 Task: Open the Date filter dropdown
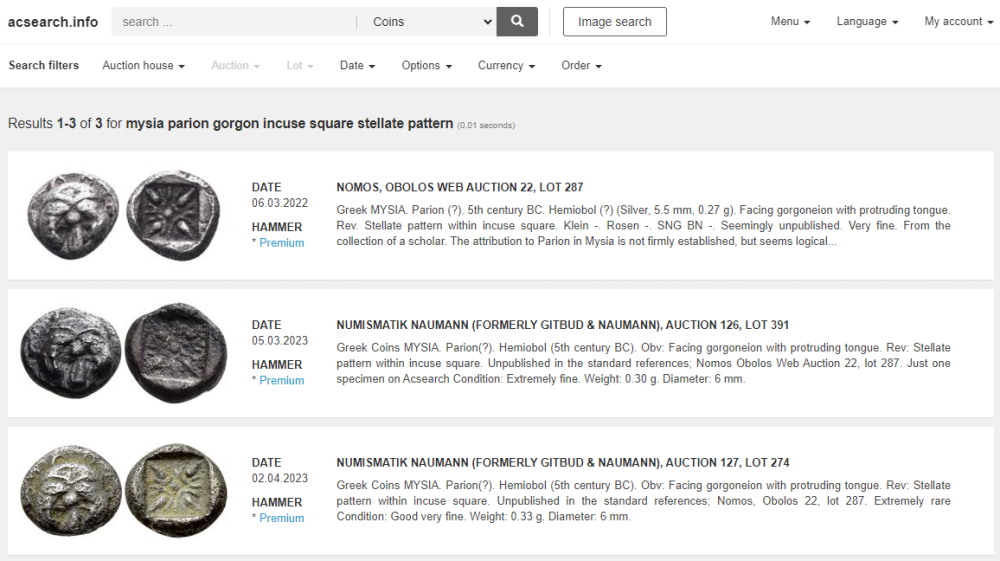pyautogui.click(x=357, y=65)
